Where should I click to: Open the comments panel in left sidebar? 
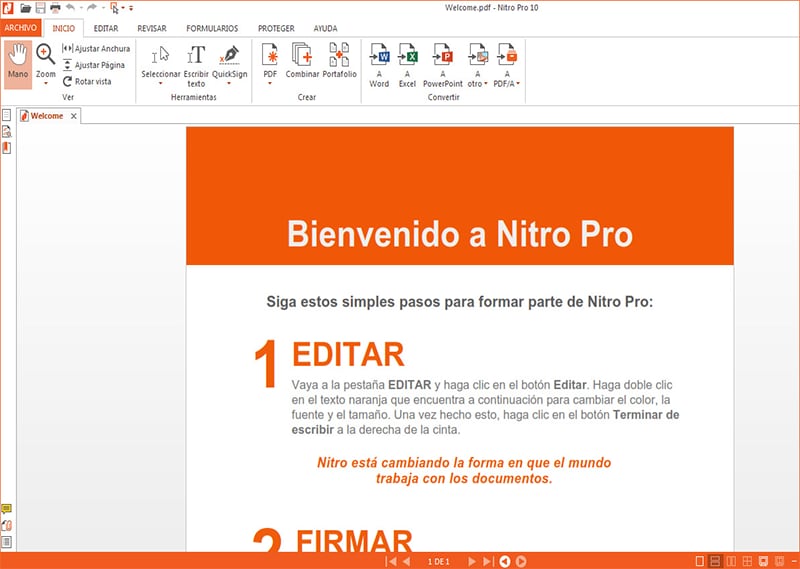[7, 509]
